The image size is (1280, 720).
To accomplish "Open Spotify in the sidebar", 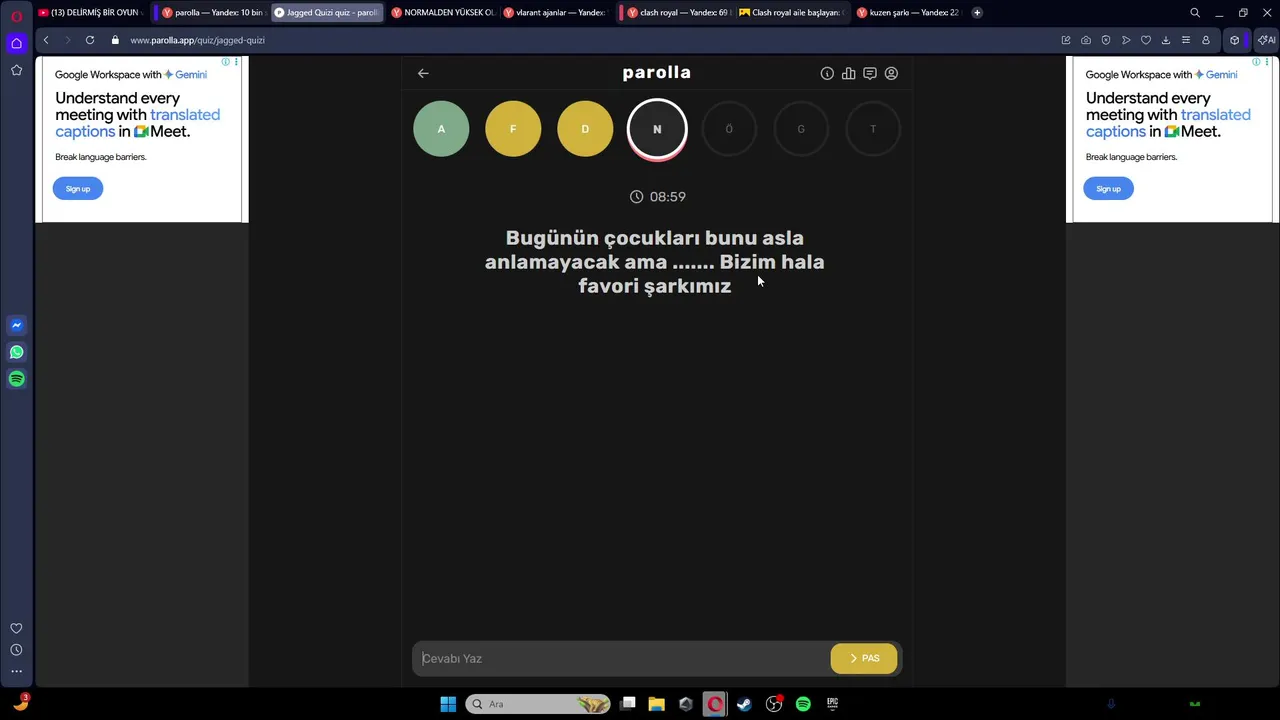I will tap(16, 379).
